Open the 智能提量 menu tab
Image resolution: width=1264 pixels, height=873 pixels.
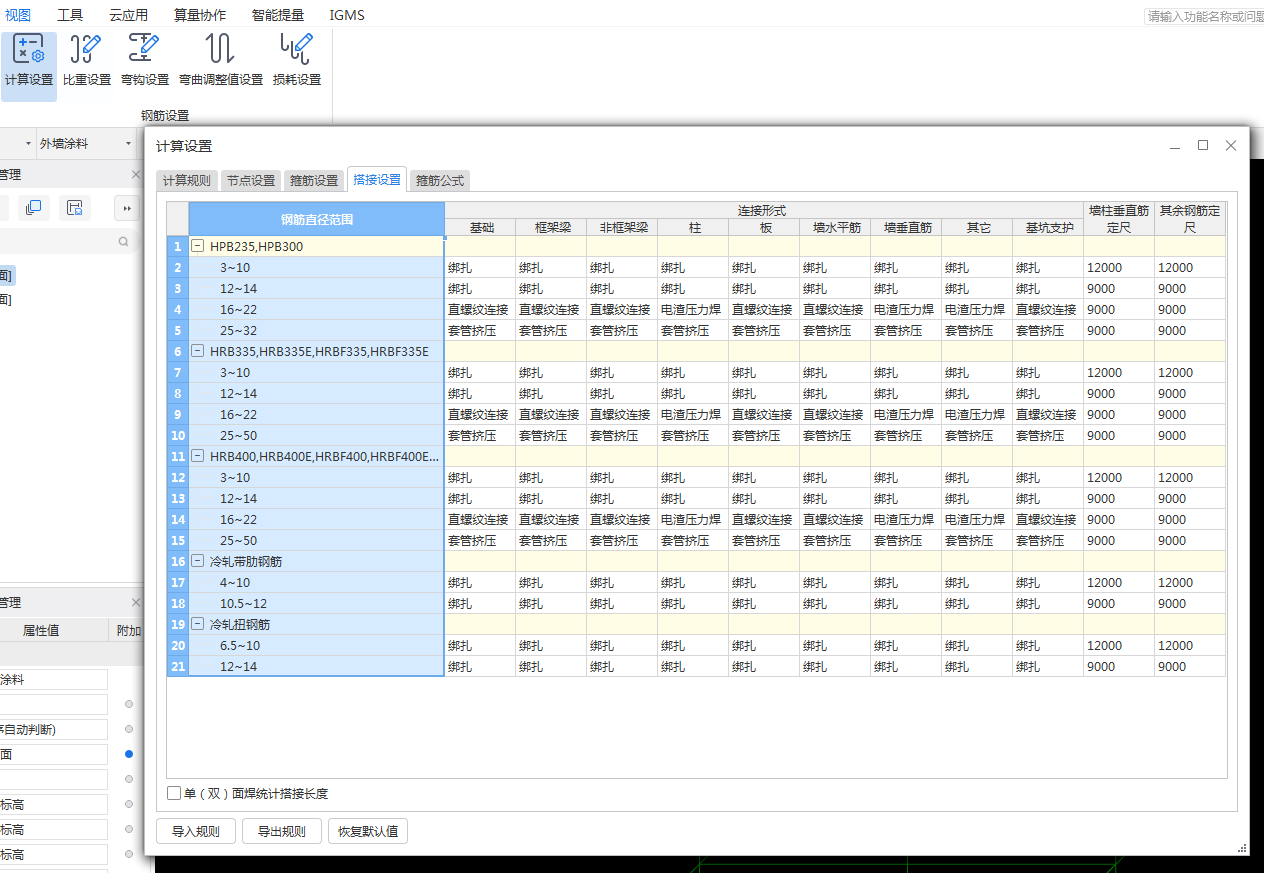click(278, 15)
